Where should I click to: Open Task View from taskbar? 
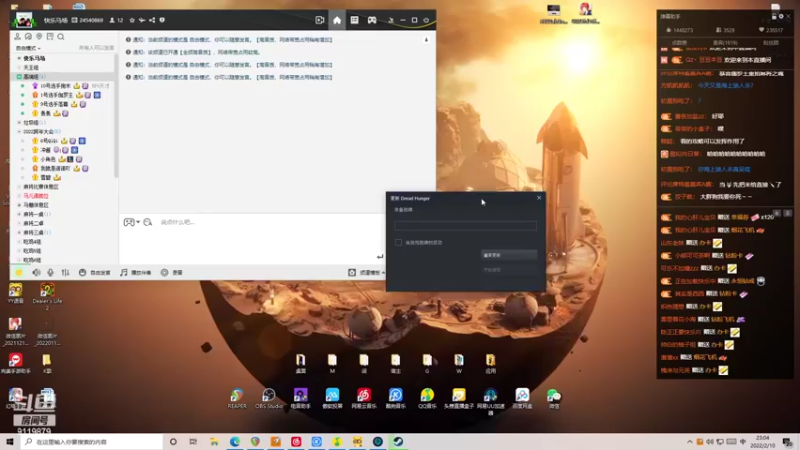(x=193, y=441)
